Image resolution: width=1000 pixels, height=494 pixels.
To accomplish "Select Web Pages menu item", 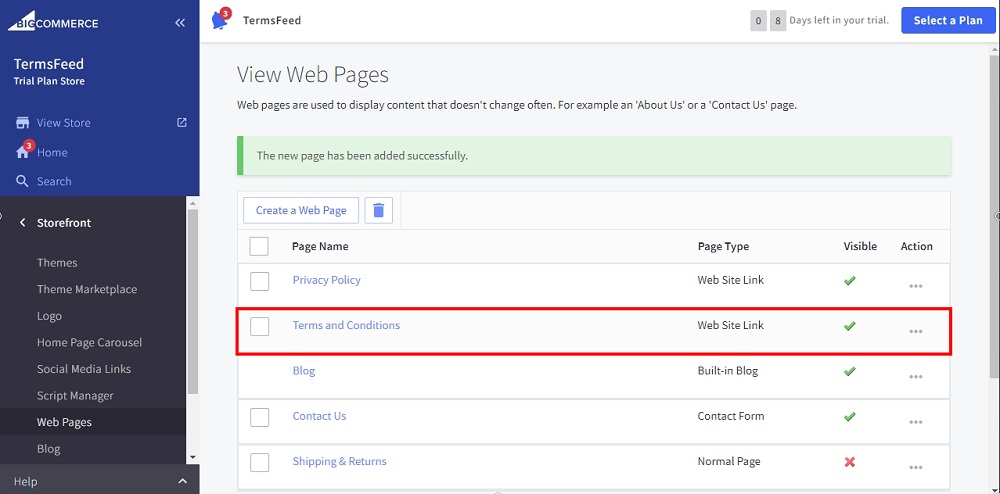I will (64, 422).
